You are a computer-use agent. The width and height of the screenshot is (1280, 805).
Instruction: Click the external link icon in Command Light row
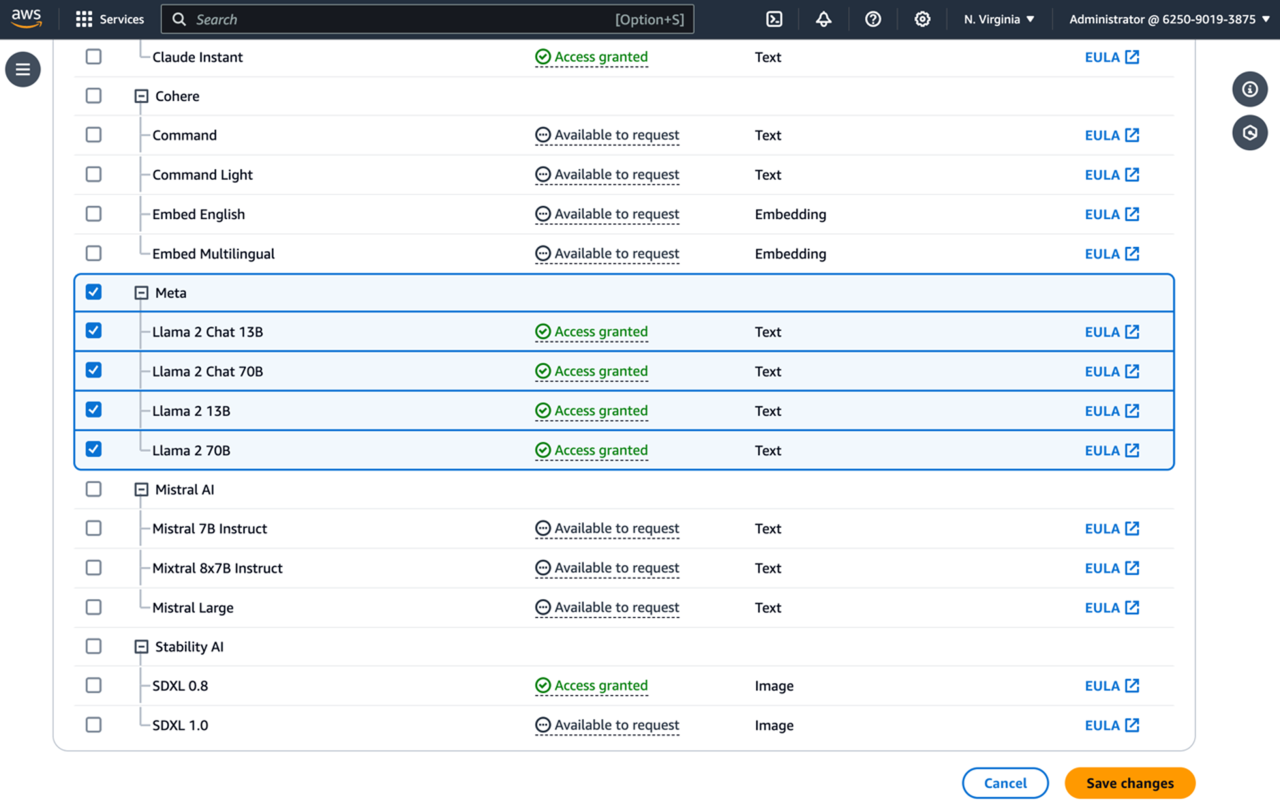tap(1132, 174)
